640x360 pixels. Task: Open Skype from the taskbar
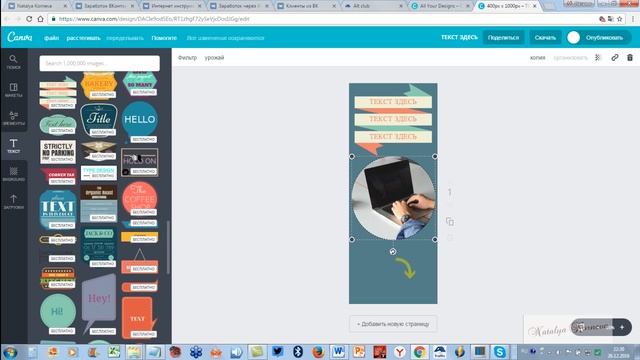click(500, 352)
